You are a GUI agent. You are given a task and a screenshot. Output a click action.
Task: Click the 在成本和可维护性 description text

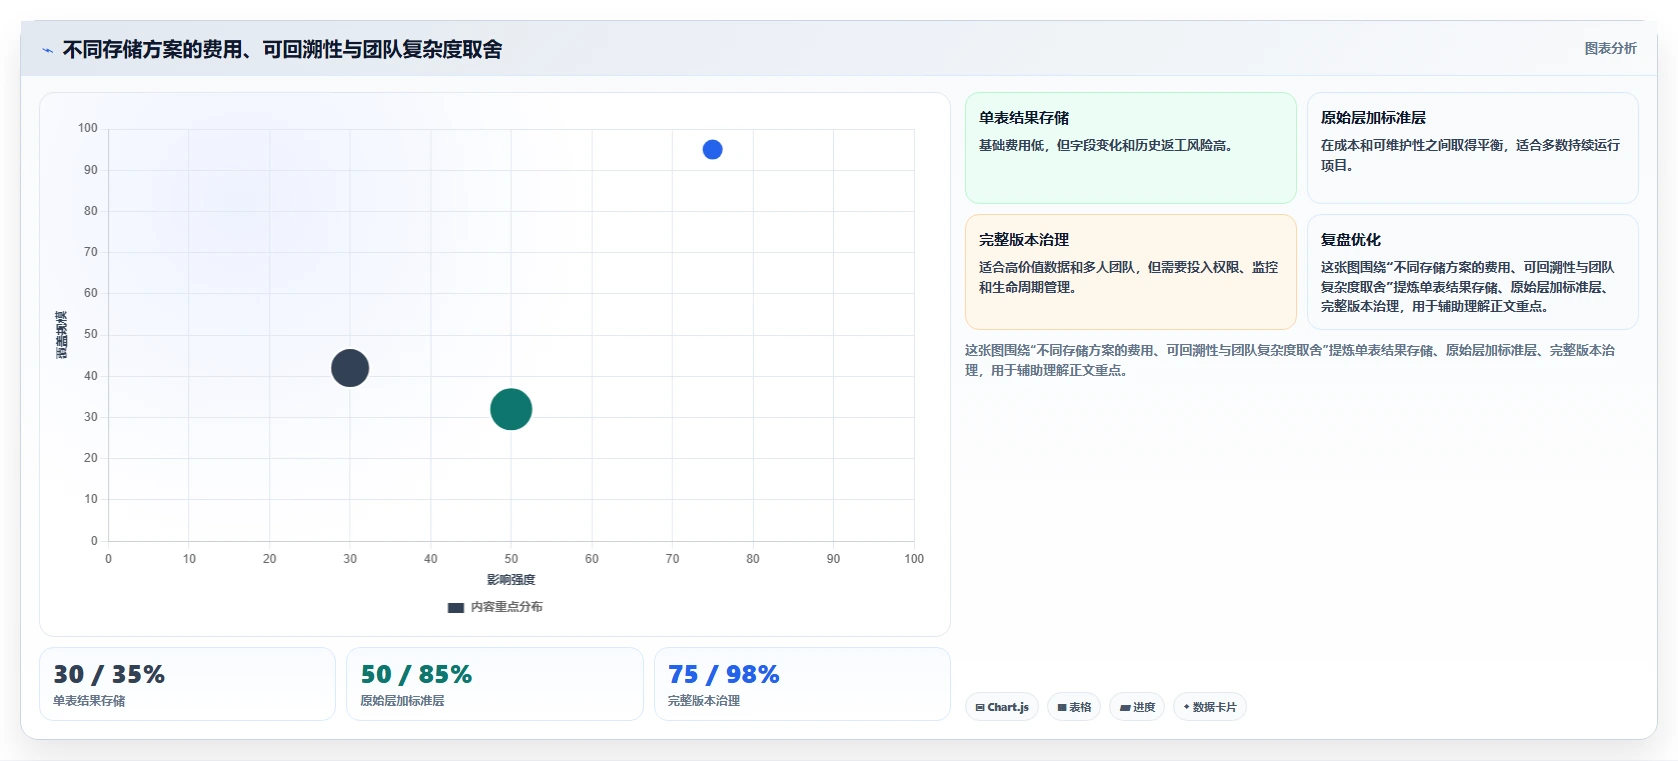pyautogui.click(x=1470, y=155)
